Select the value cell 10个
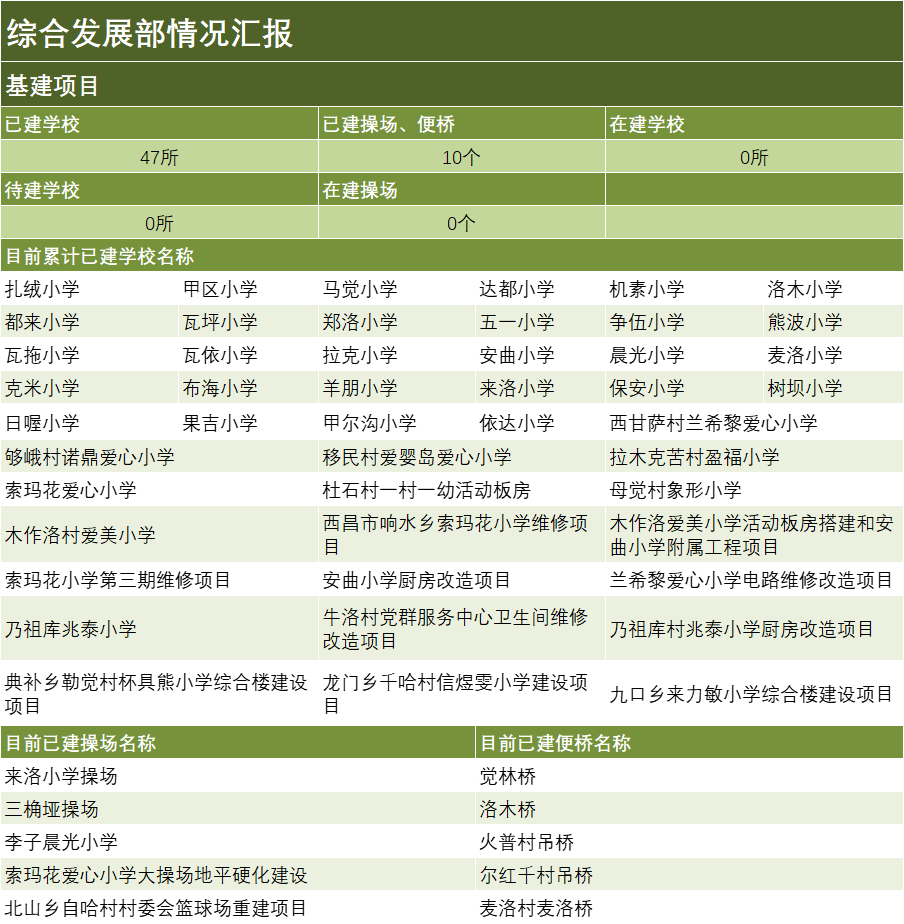The height and width of the screenshot is (924, 904). pyautogui.click(x=461, y=156)
